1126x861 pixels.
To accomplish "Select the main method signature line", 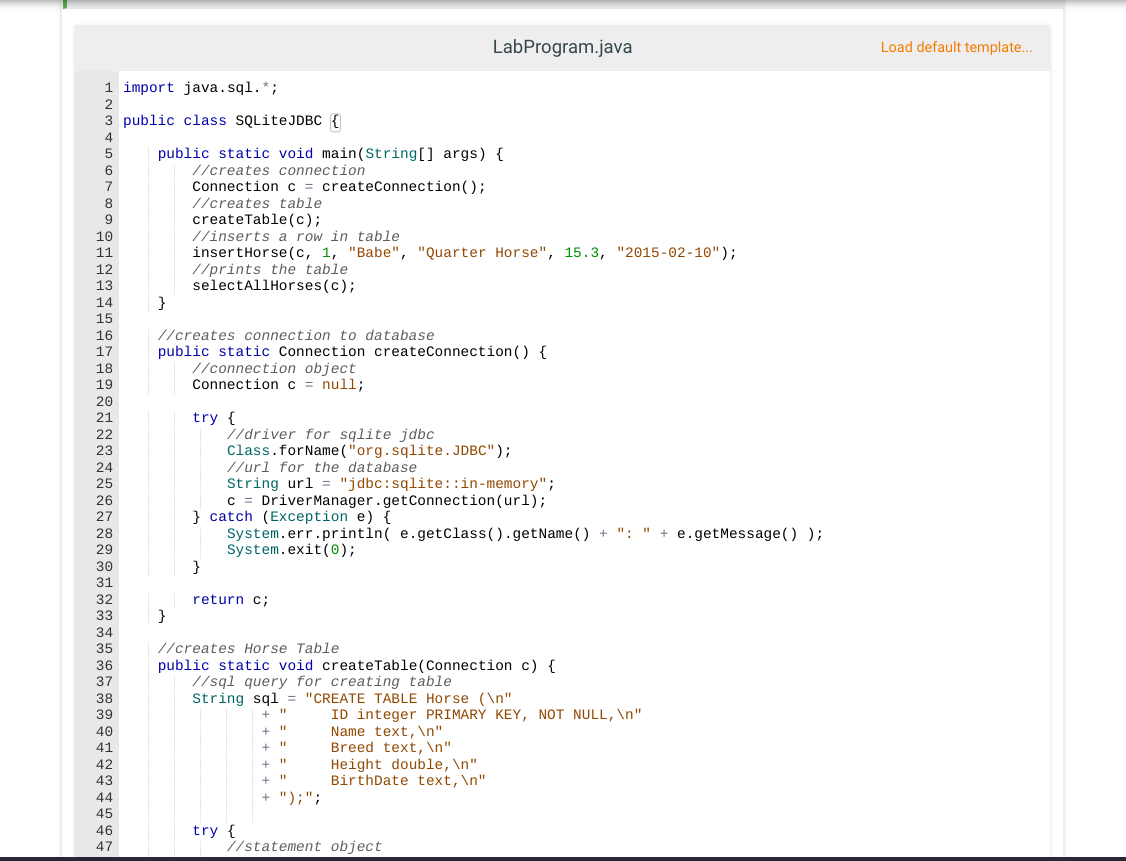I will click(x=330, y=153).
